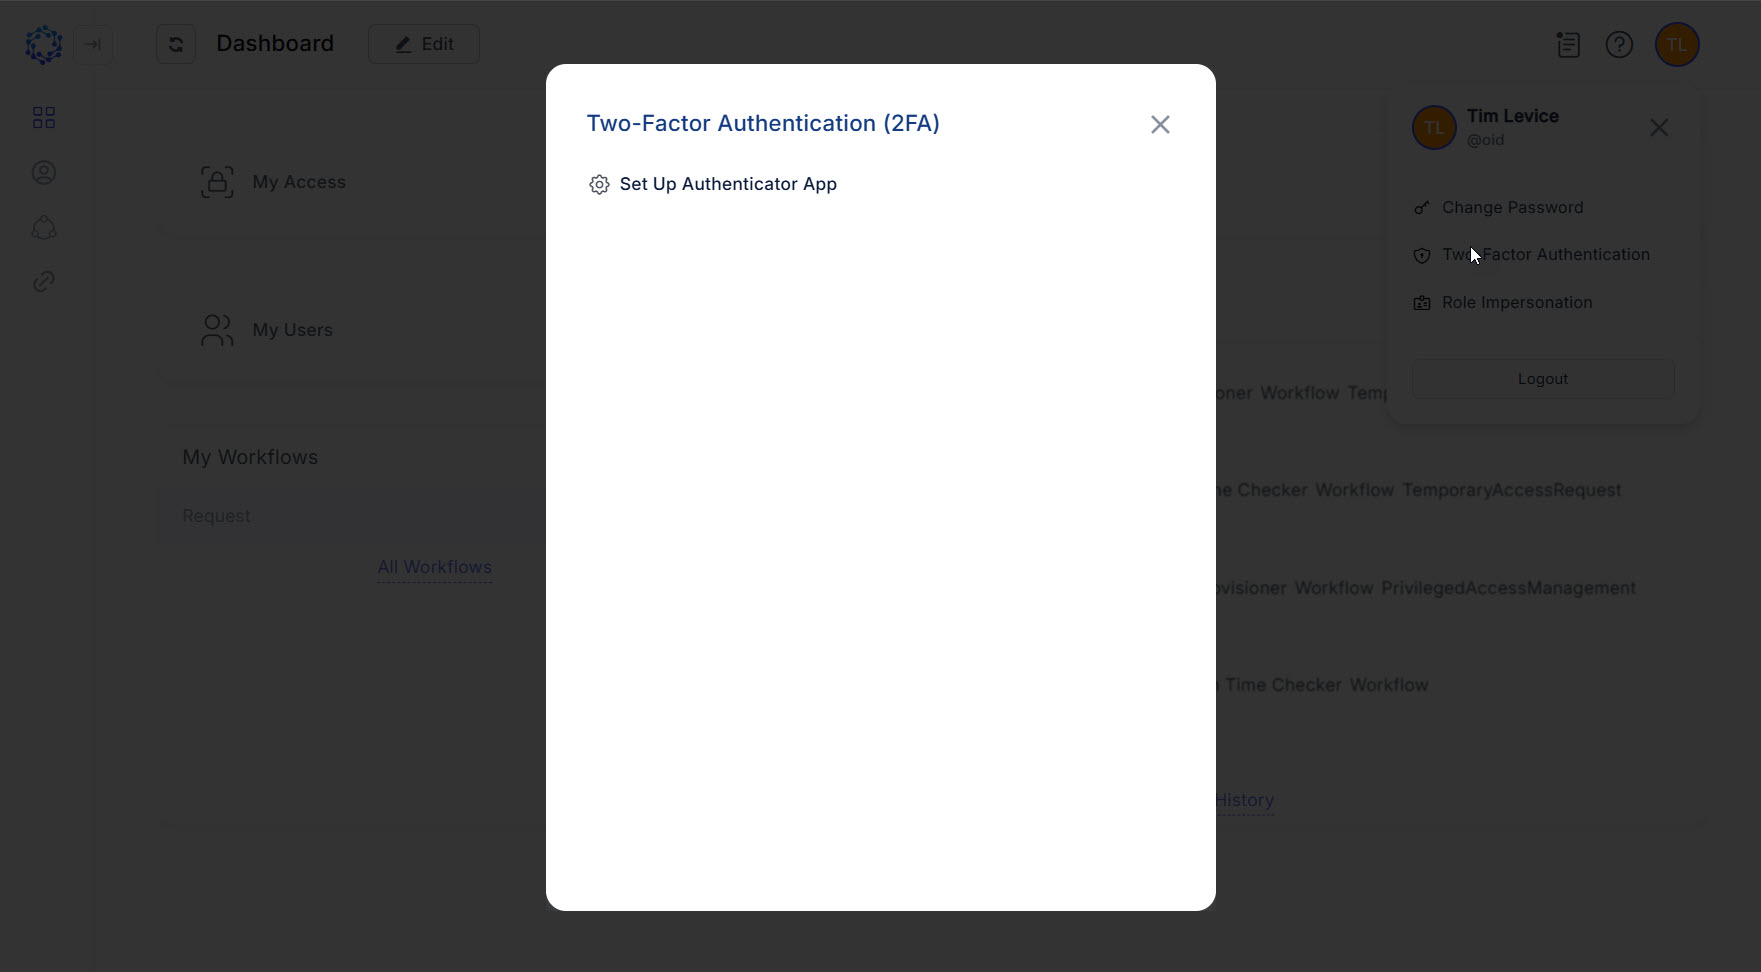Screen dimensions: 1761x972
Task: Open the TL avatar in the top right
Action: point(1678,44)
